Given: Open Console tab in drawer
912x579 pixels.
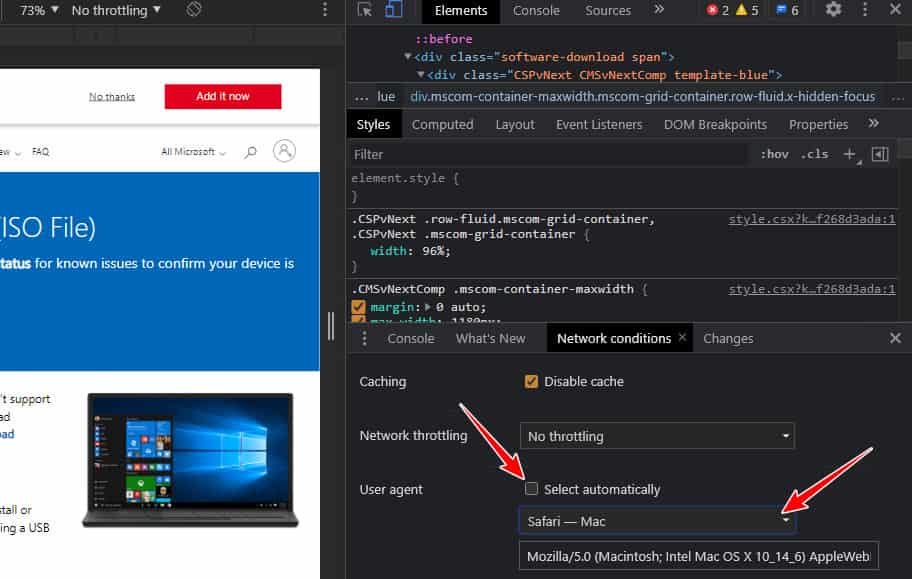Looking at the screenshot, I should coord(411,339).
